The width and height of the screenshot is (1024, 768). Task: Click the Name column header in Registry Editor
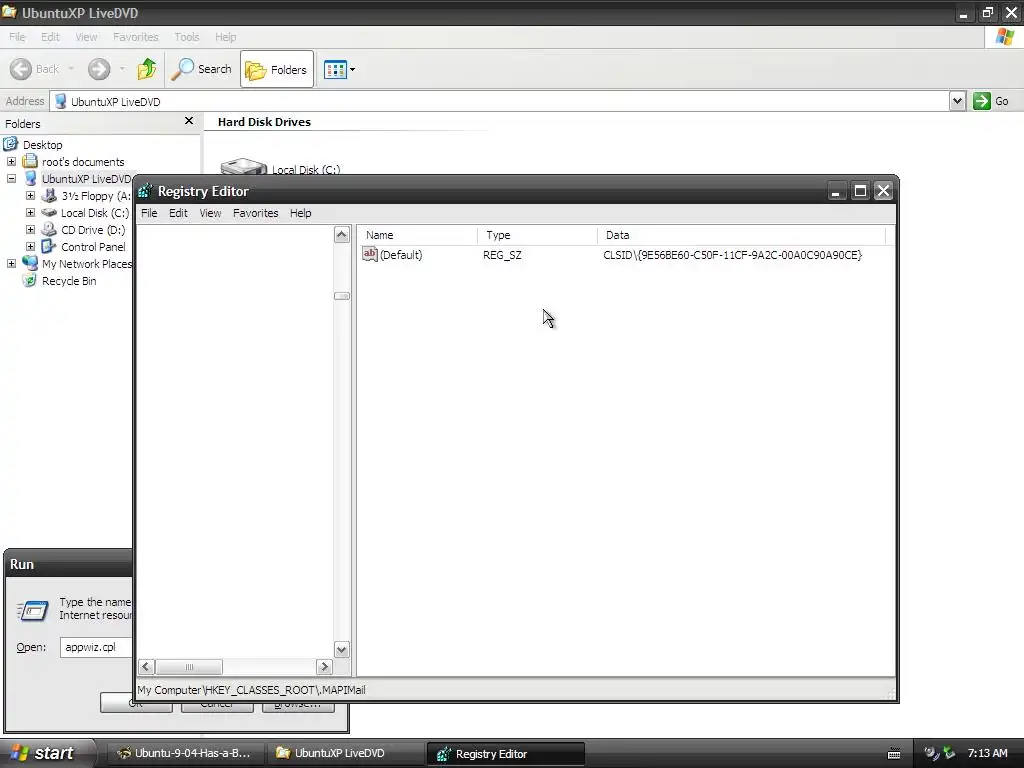point(418,235)
